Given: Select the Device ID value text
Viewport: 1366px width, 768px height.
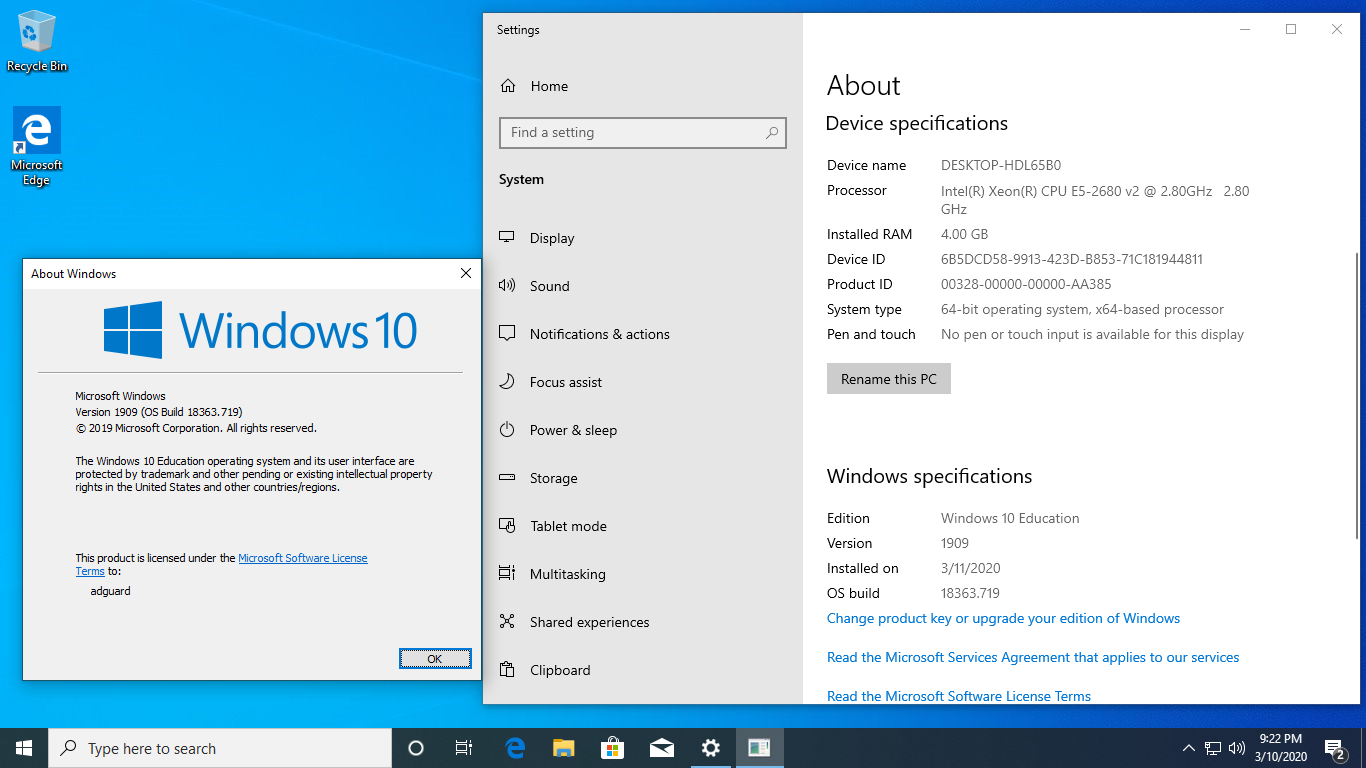Looking at the screenshot, I should (x=1071, y=259).
